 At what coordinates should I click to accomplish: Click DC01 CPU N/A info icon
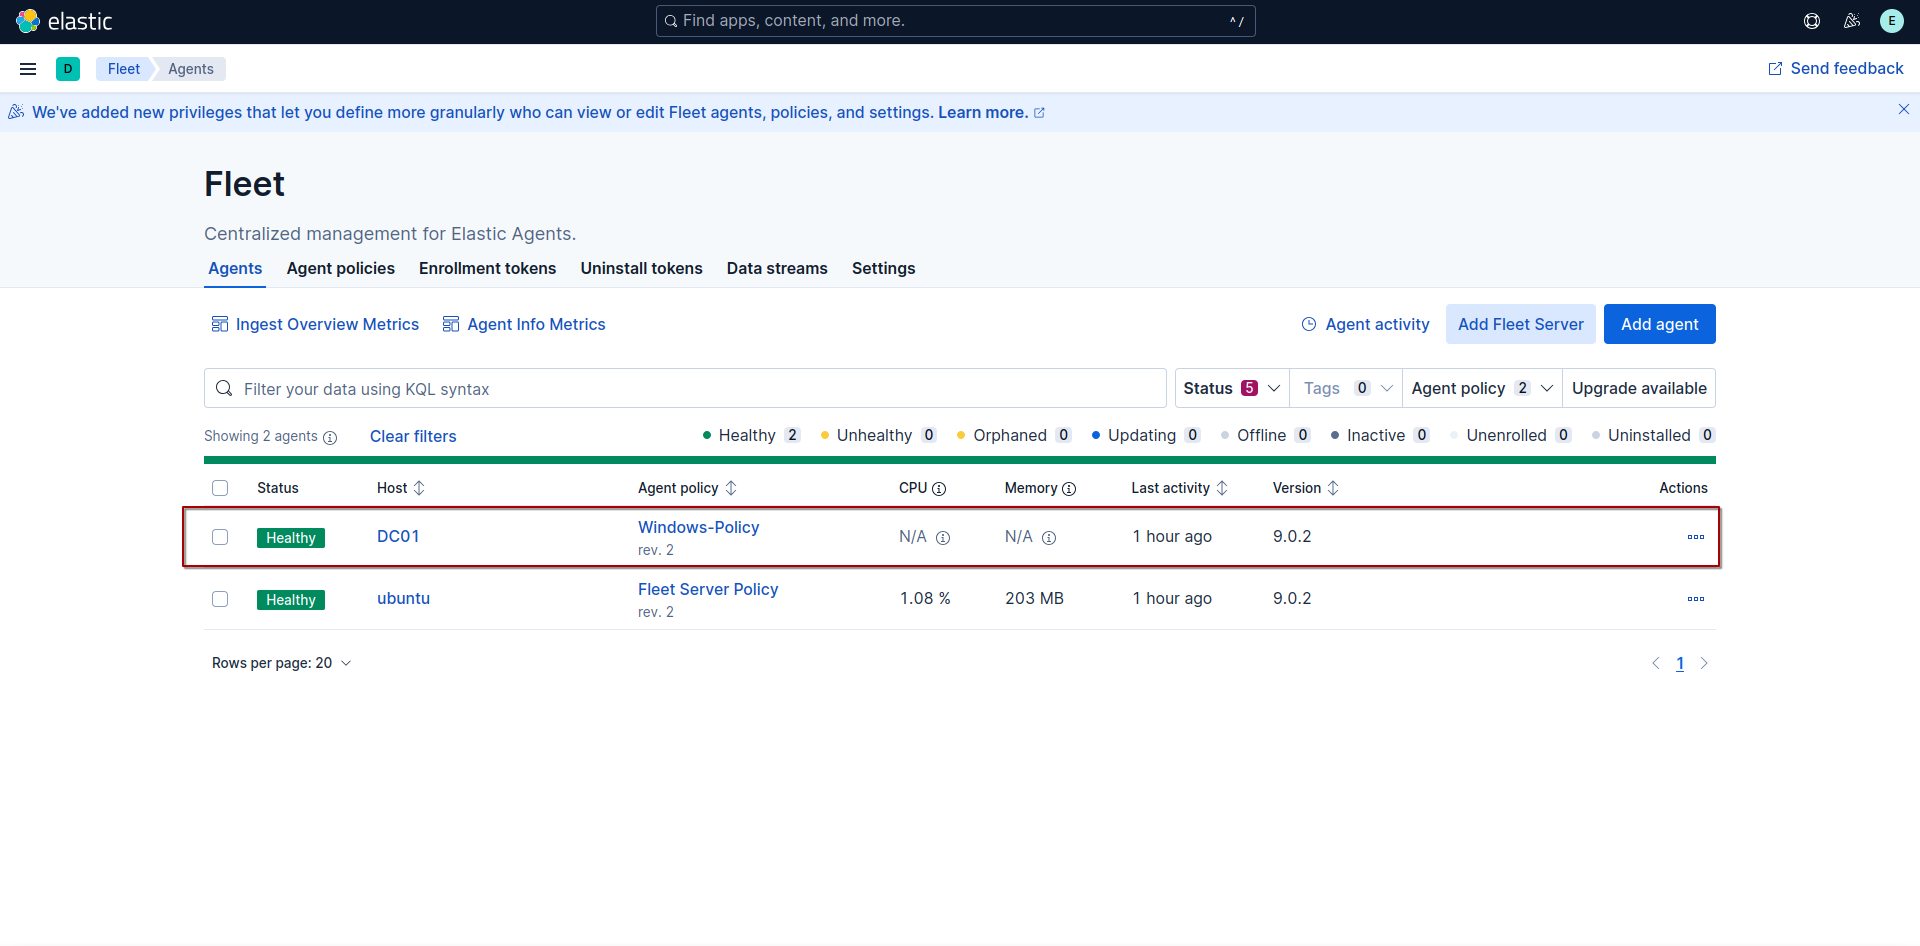click(x=943, y=538)
